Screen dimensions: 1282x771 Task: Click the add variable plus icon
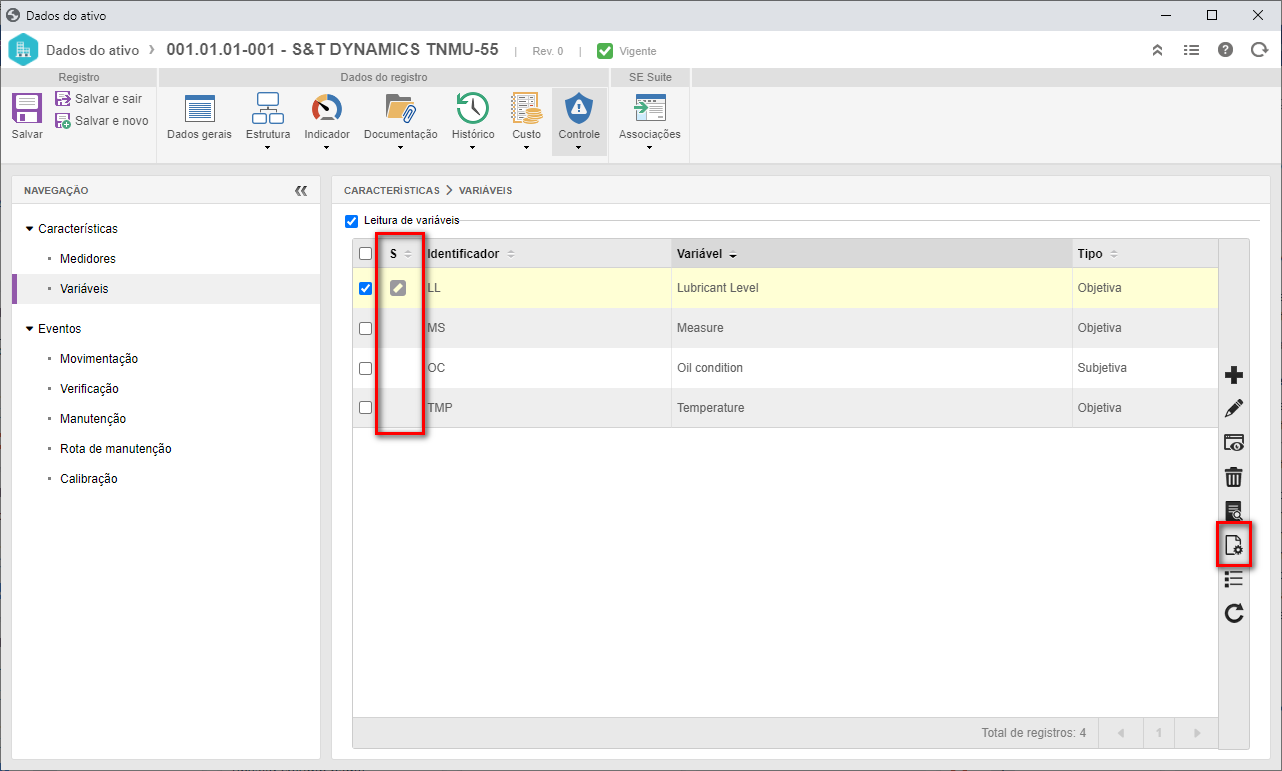[x=1234, y=375]
